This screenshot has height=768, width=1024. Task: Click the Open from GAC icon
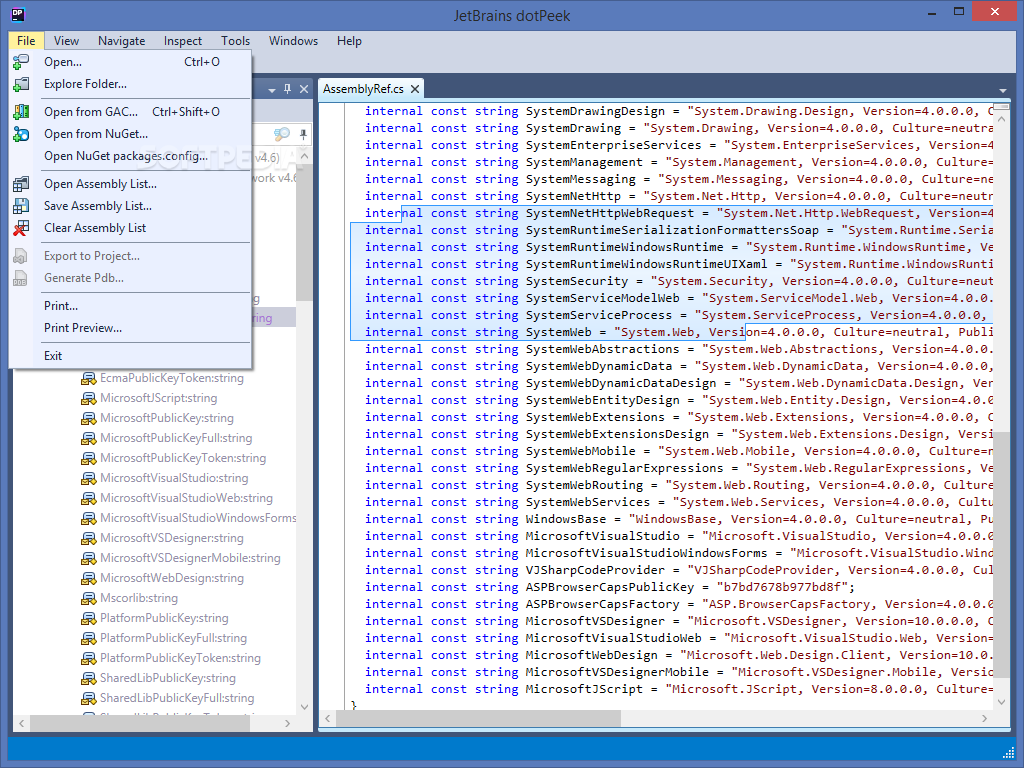[21, 112]
